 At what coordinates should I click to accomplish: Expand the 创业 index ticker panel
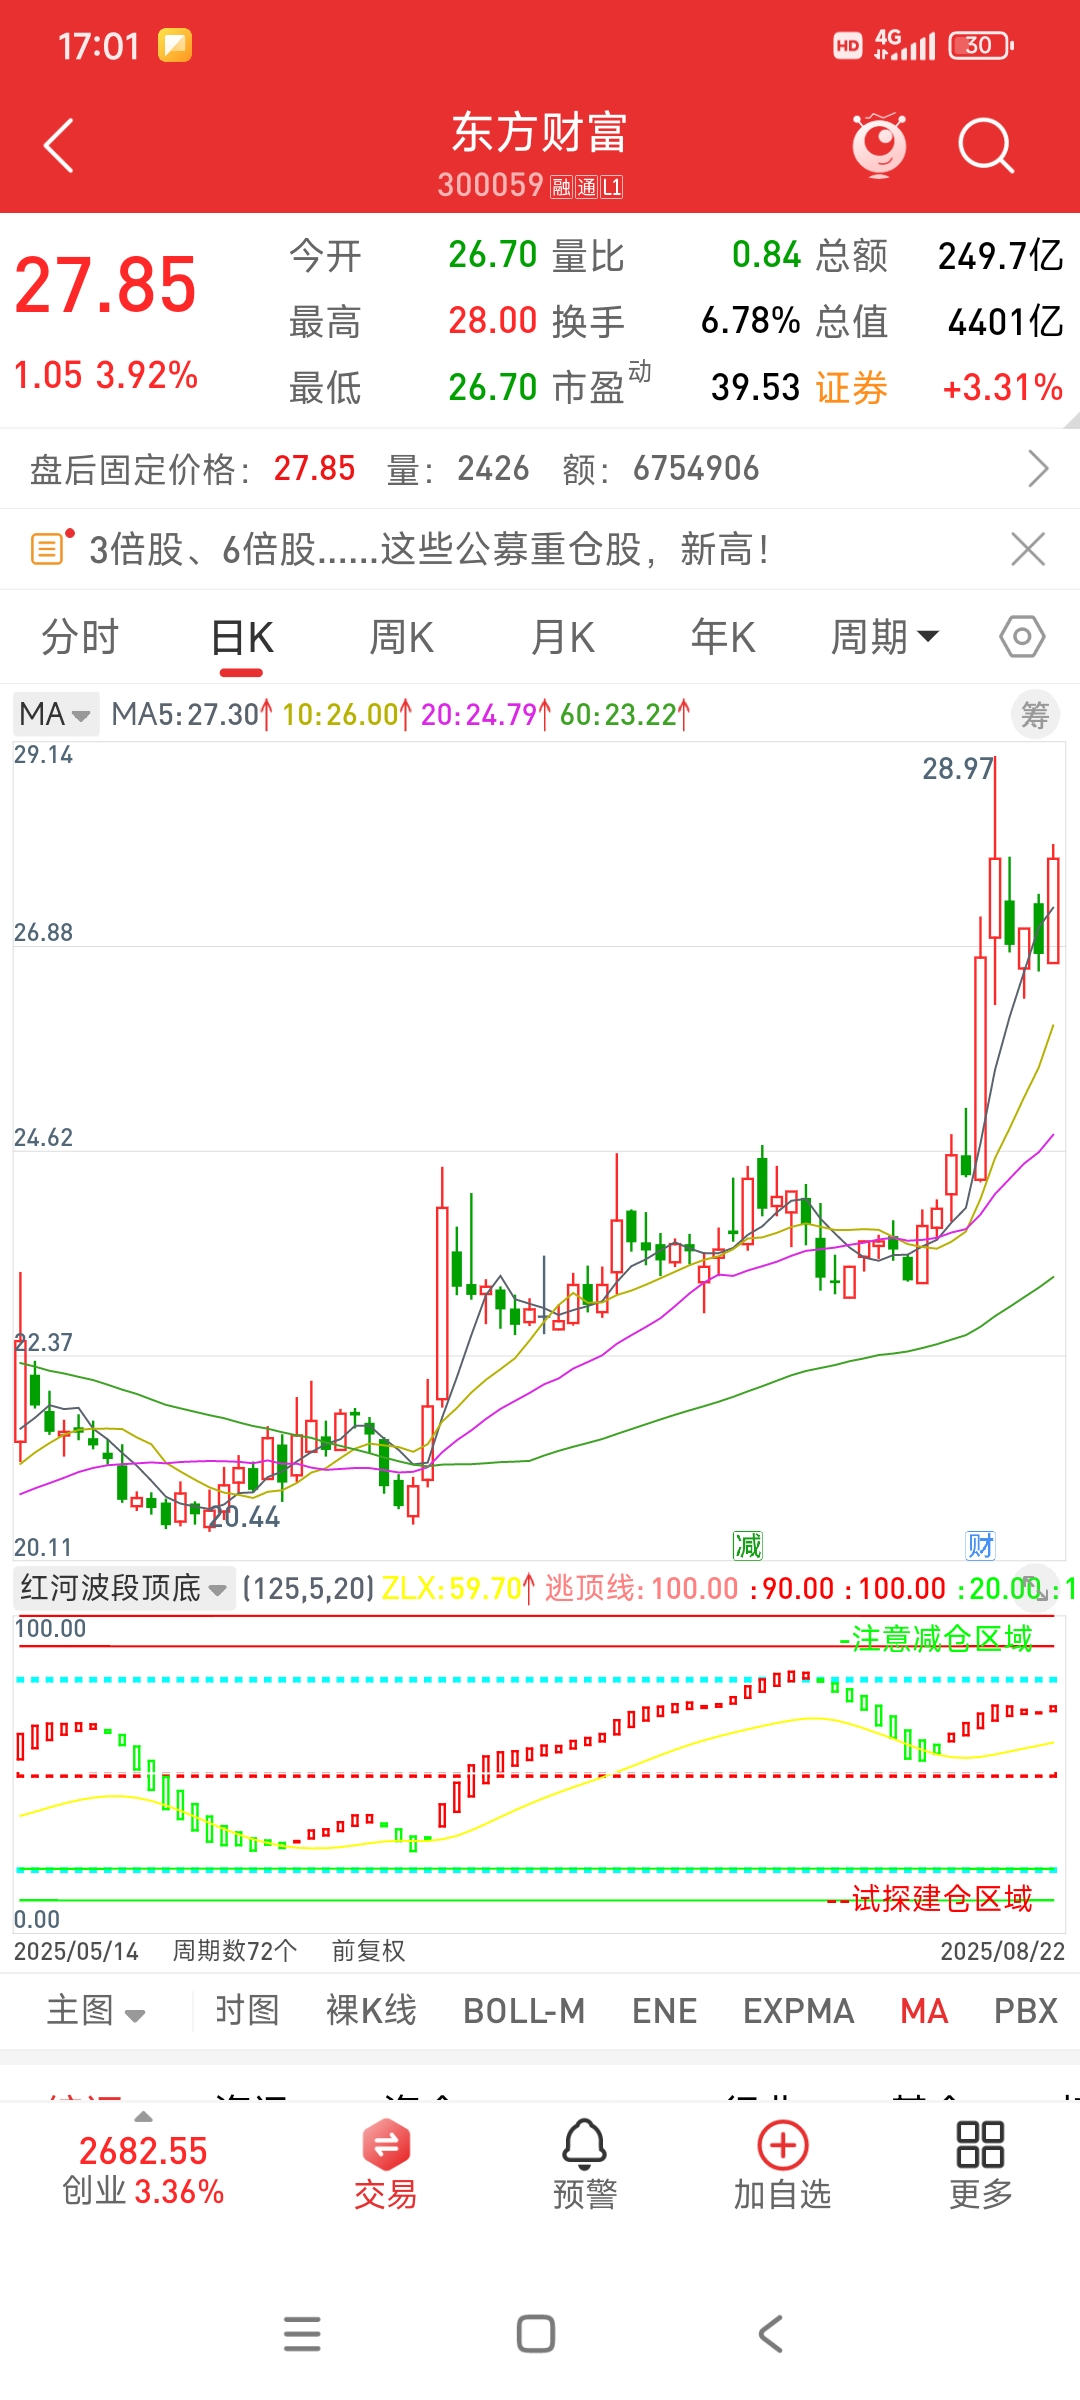[x=143, y=2160]
